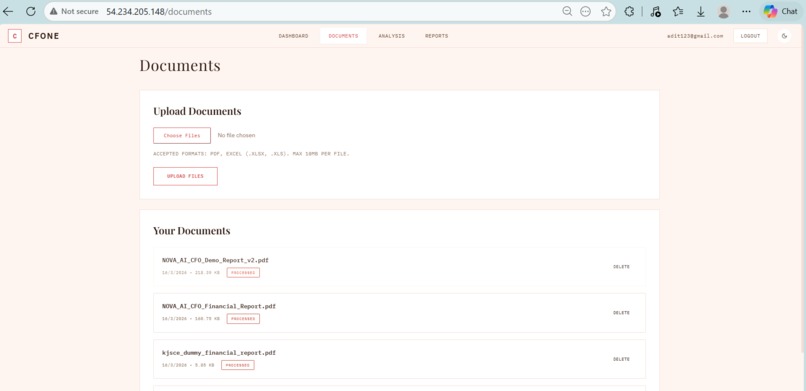
Task: Click the address bar URL
Action: 159,11
